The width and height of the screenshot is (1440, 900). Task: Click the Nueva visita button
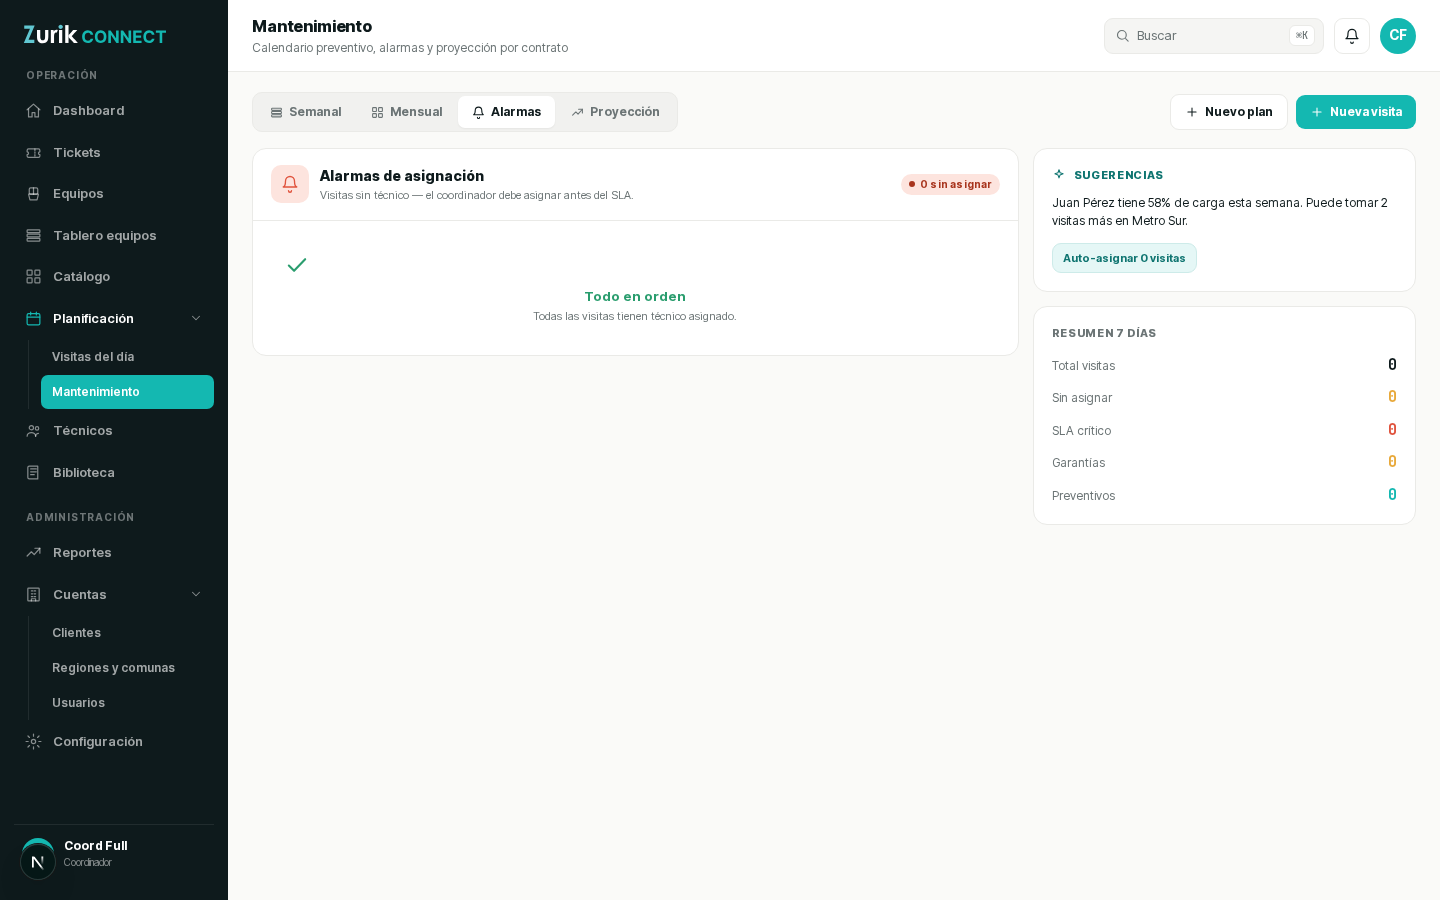(x=1356, y=112)
